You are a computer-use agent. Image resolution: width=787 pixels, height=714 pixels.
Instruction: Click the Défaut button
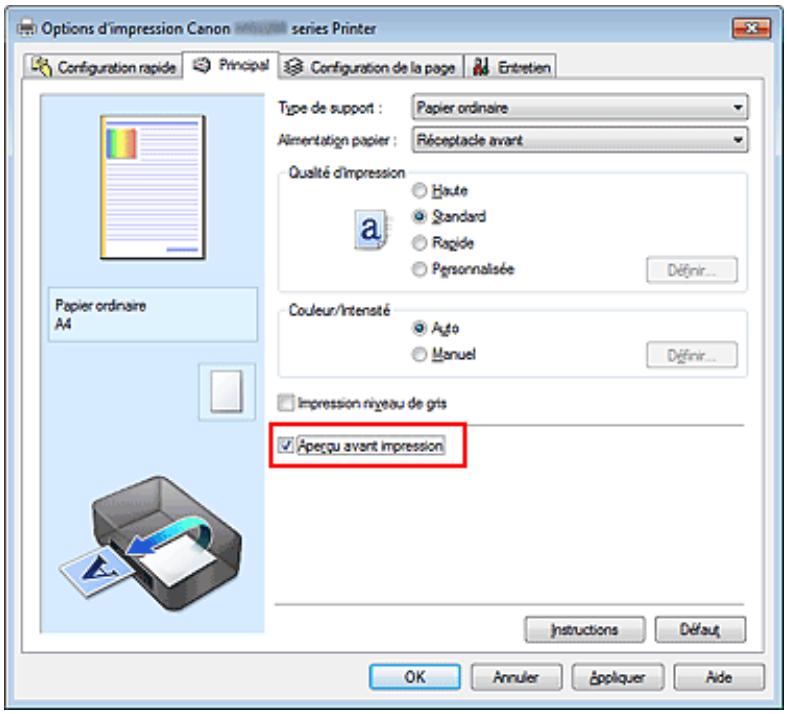pos(700,629)
